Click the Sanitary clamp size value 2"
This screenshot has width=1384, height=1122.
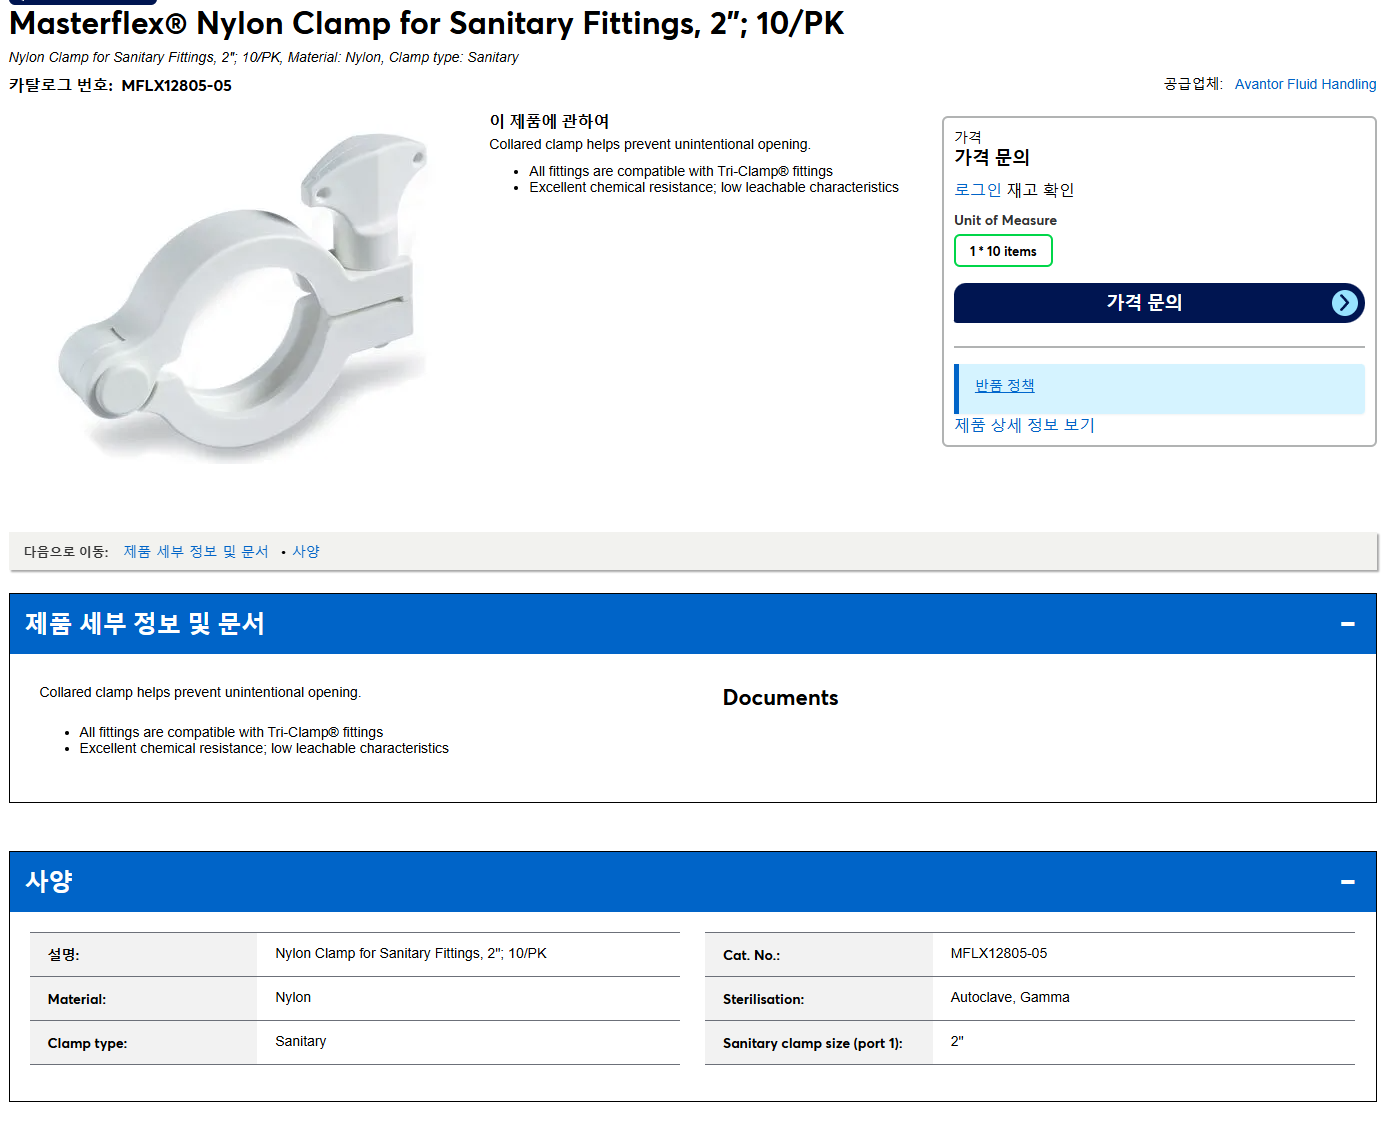coord(957,1042)
